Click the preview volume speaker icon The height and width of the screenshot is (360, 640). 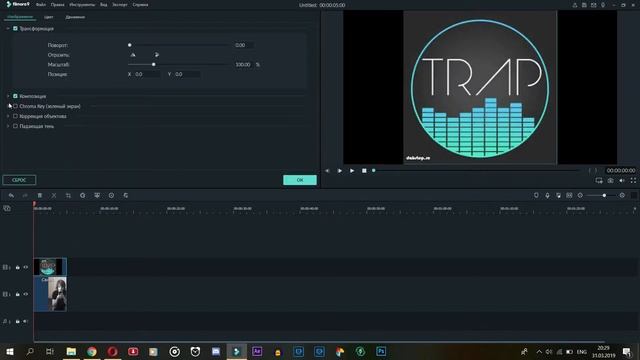[x=622, y=180]
